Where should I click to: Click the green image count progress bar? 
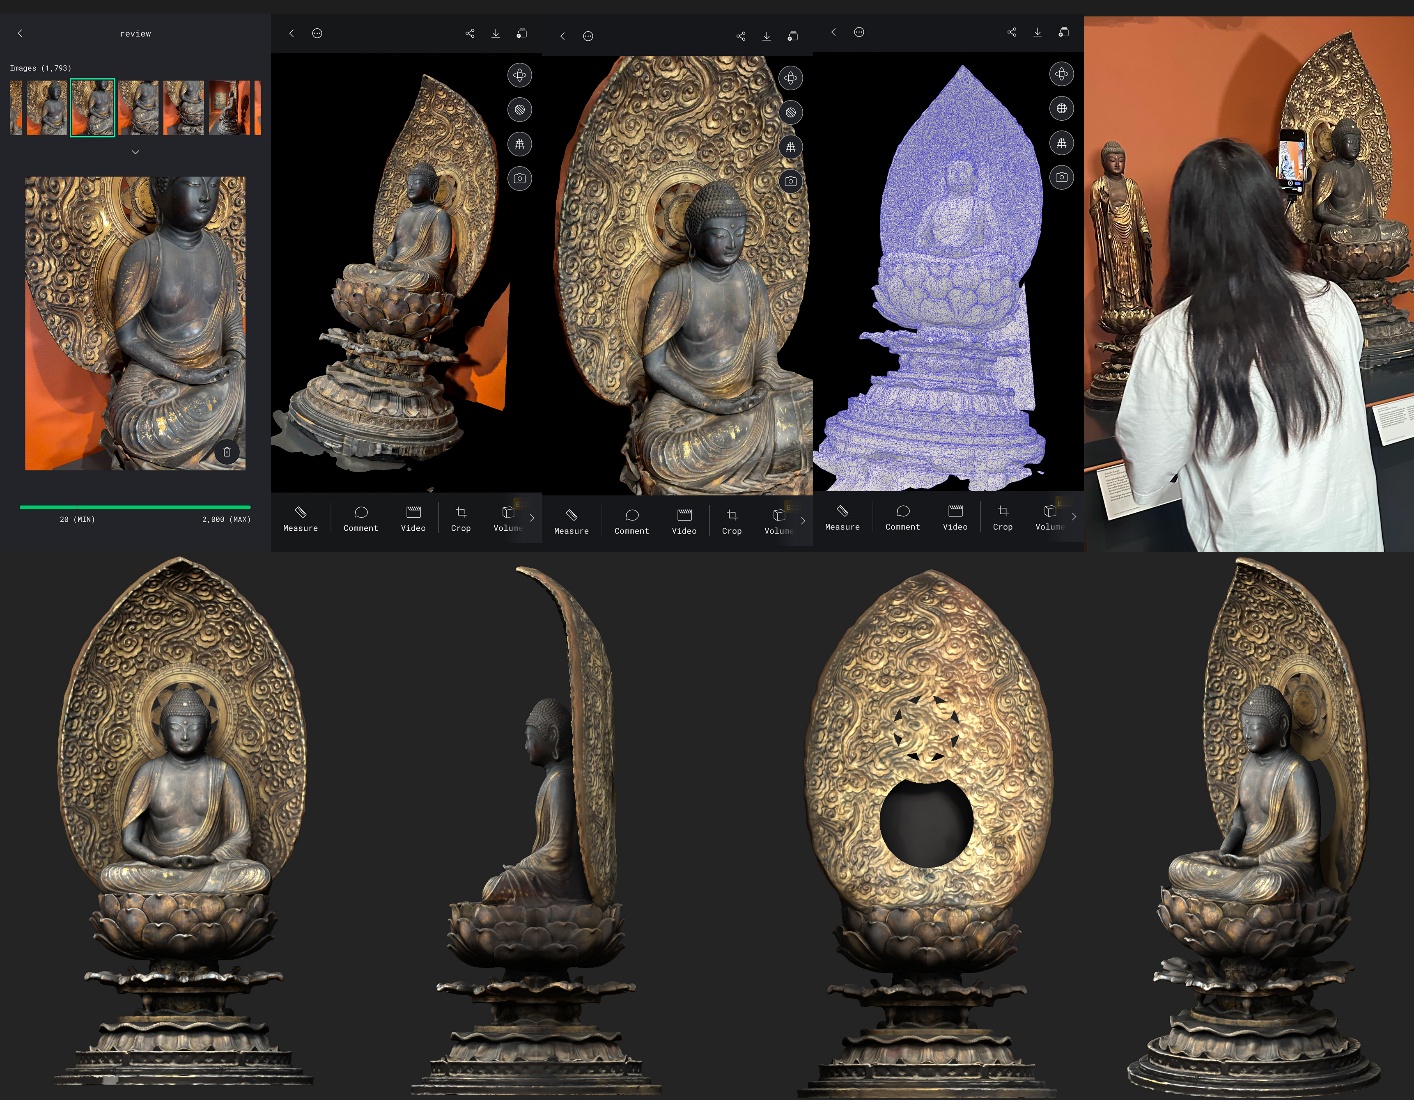tap(135, 507)
